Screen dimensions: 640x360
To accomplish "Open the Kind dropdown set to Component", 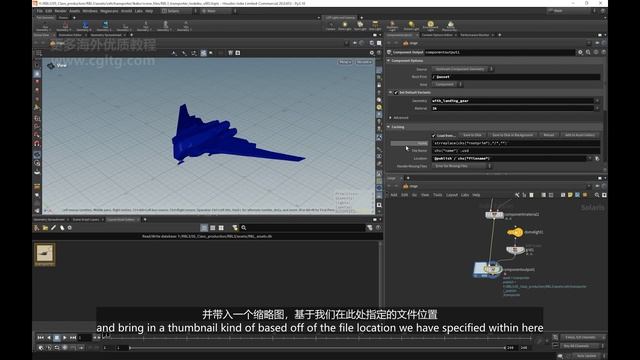I will click(447, 84).
